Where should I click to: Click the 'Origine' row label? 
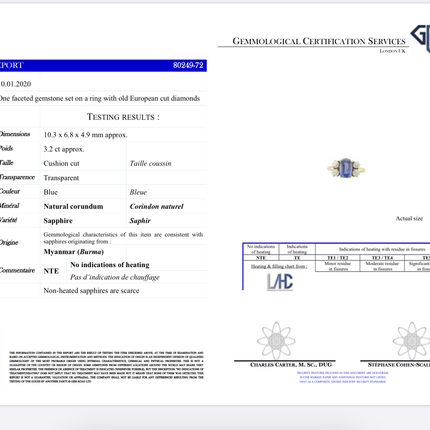tap(9, 242)
